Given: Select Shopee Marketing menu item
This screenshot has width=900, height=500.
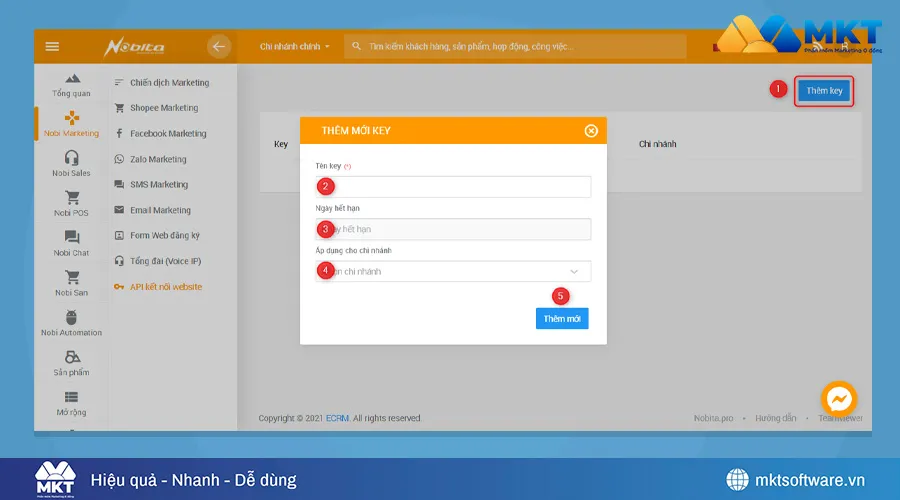Looking at the screenshot, I should [163, 108].
